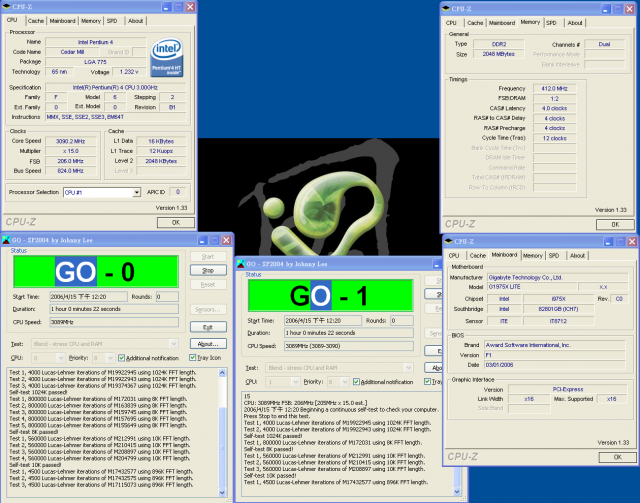The height and width of the screenshot is (503, 640).
Task: Click Stop button in GO - 0 window
Action: click(208, 270)
